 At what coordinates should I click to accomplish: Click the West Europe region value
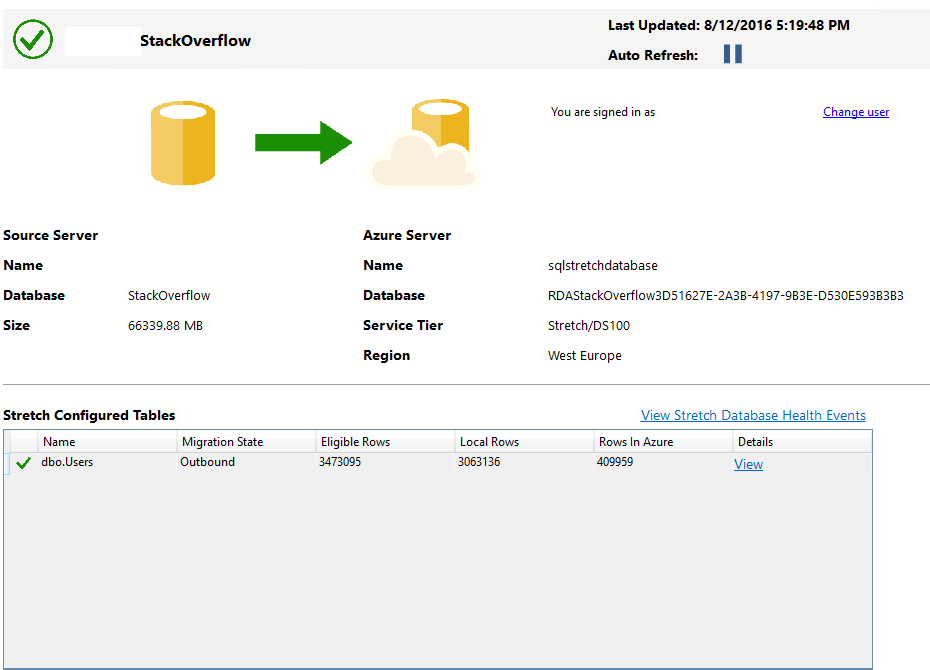pos(585,355)
